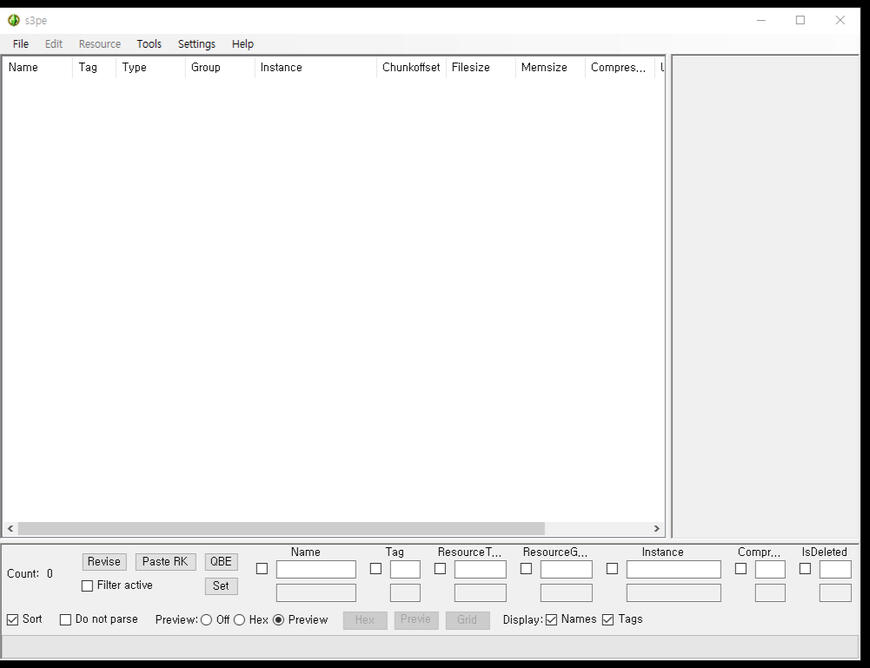
Task: Toggle the Tags display checkbox
Action: pos(608,620)
